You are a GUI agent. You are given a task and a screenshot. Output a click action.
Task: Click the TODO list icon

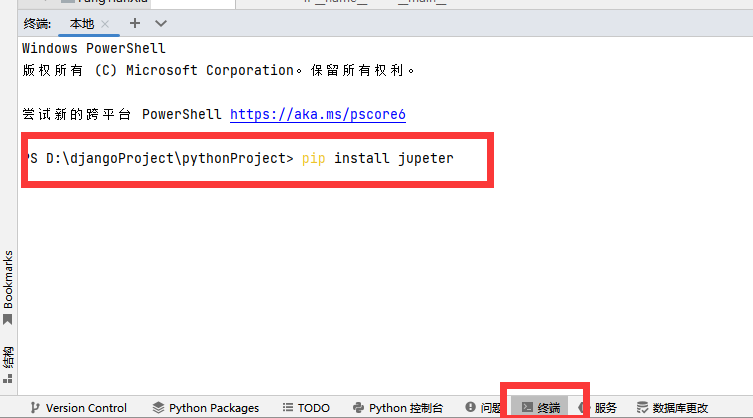click(288, 407)
